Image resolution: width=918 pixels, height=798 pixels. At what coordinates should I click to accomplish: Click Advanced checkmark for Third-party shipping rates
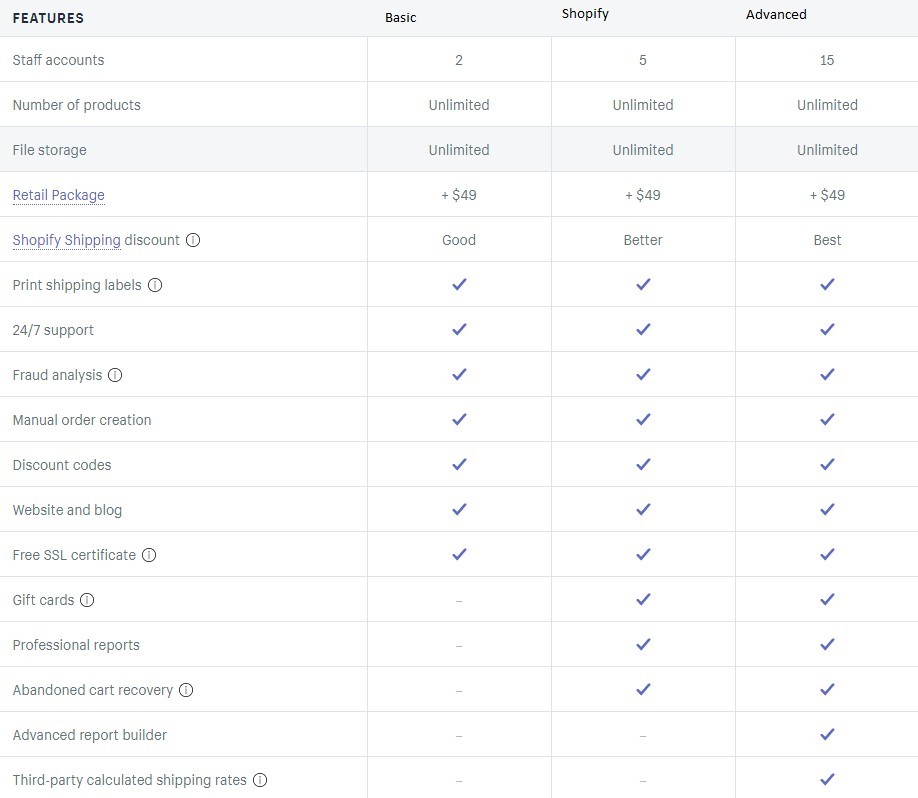(827, 779)
